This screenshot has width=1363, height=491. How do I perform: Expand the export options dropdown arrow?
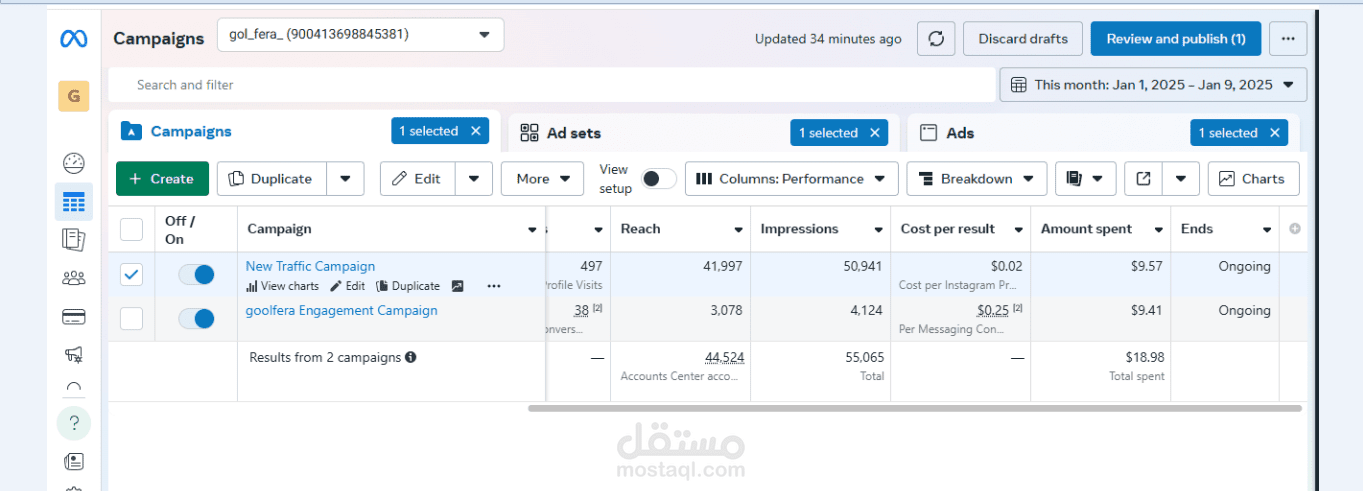click(x=1181, y=179)
